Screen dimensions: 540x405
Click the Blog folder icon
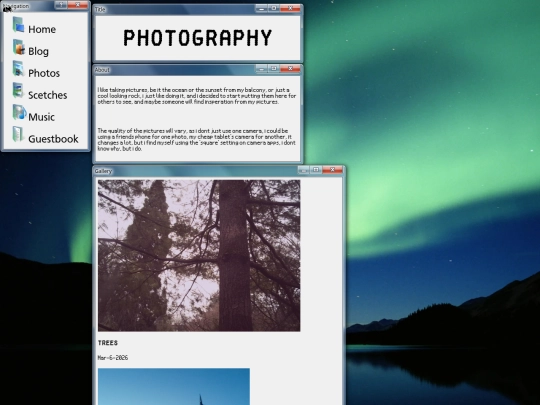pyautogui.click(x=19, y=48)
